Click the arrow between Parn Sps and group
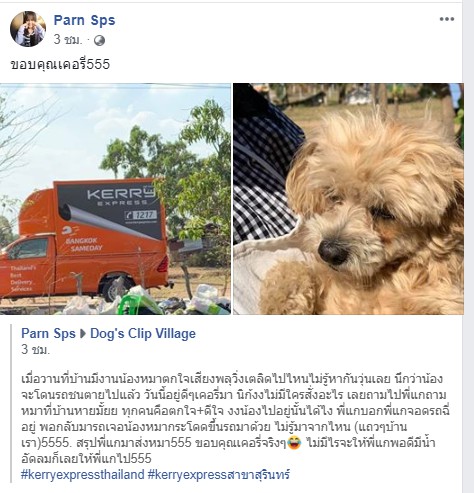 point(83,334)
